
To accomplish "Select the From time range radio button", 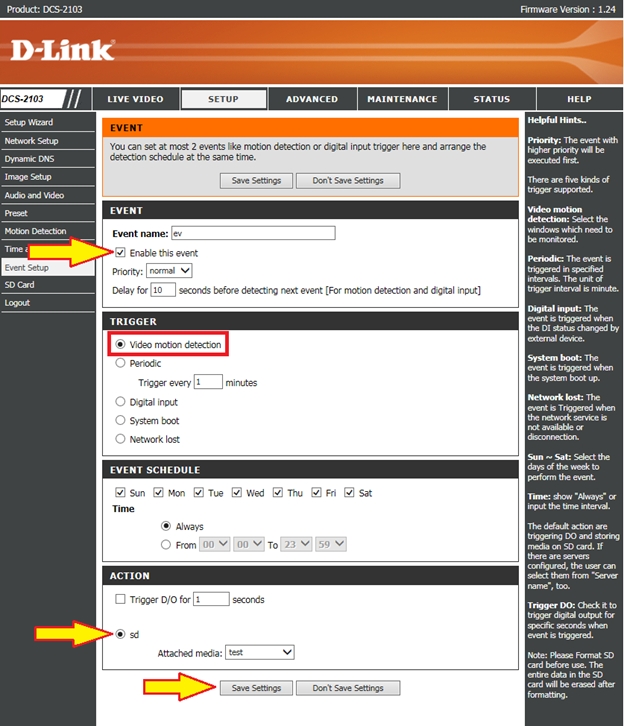I will [166, 544].
